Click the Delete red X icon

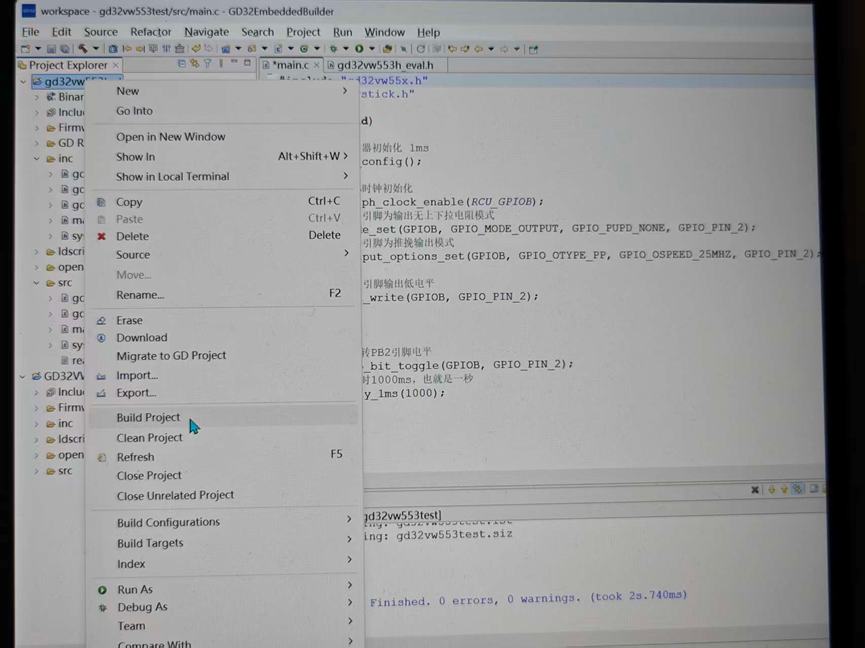[x=101, y=236]
